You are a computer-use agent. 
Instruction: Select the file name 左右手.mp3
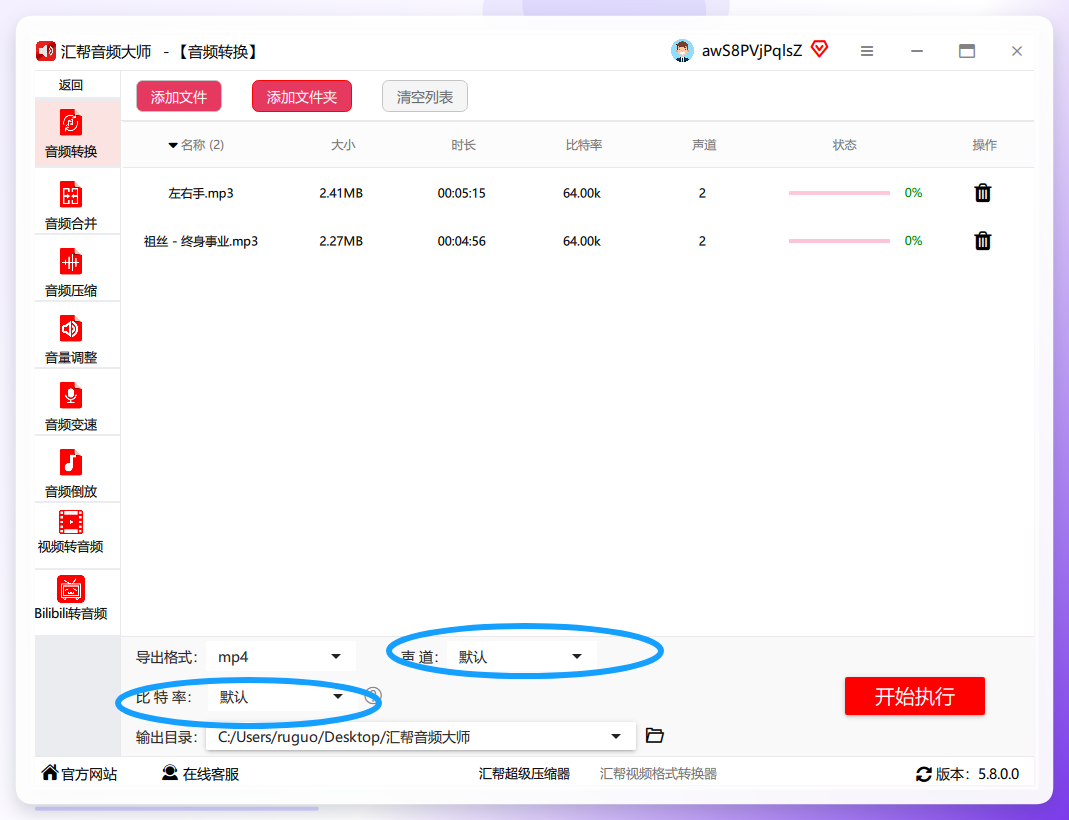pos(201,193)
